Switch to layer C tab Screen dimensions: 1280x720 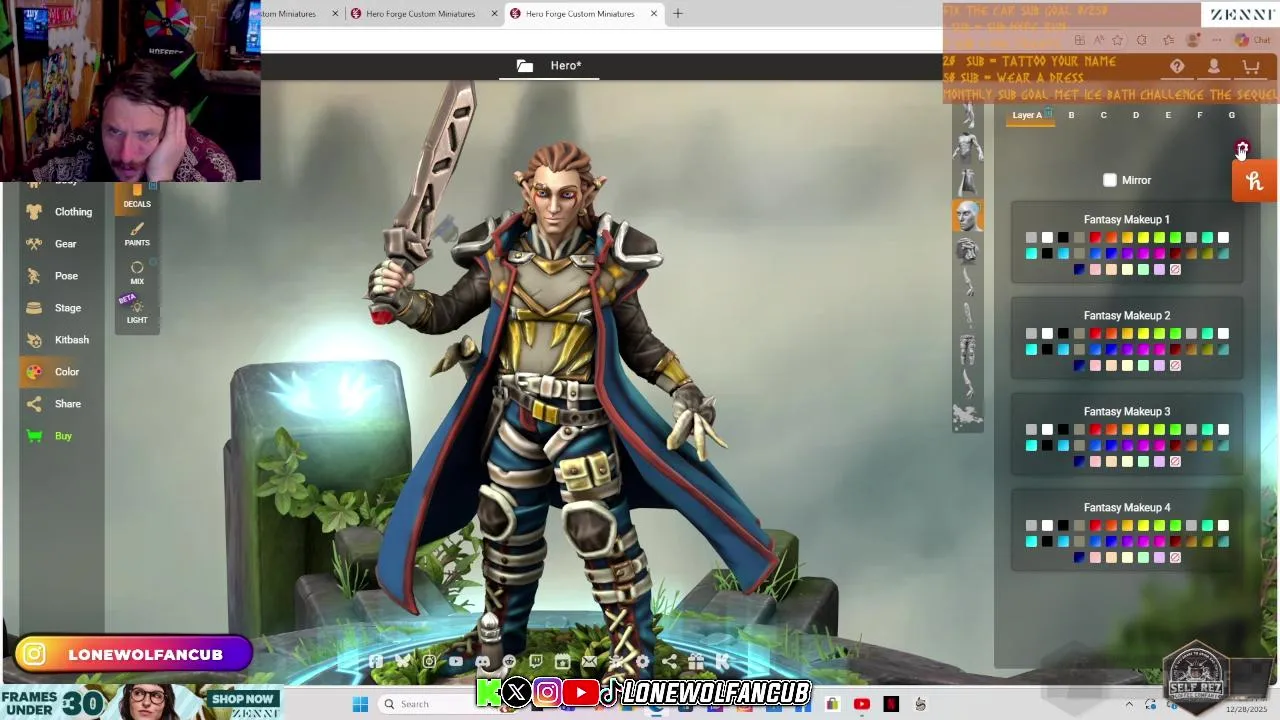(1103, 115)
